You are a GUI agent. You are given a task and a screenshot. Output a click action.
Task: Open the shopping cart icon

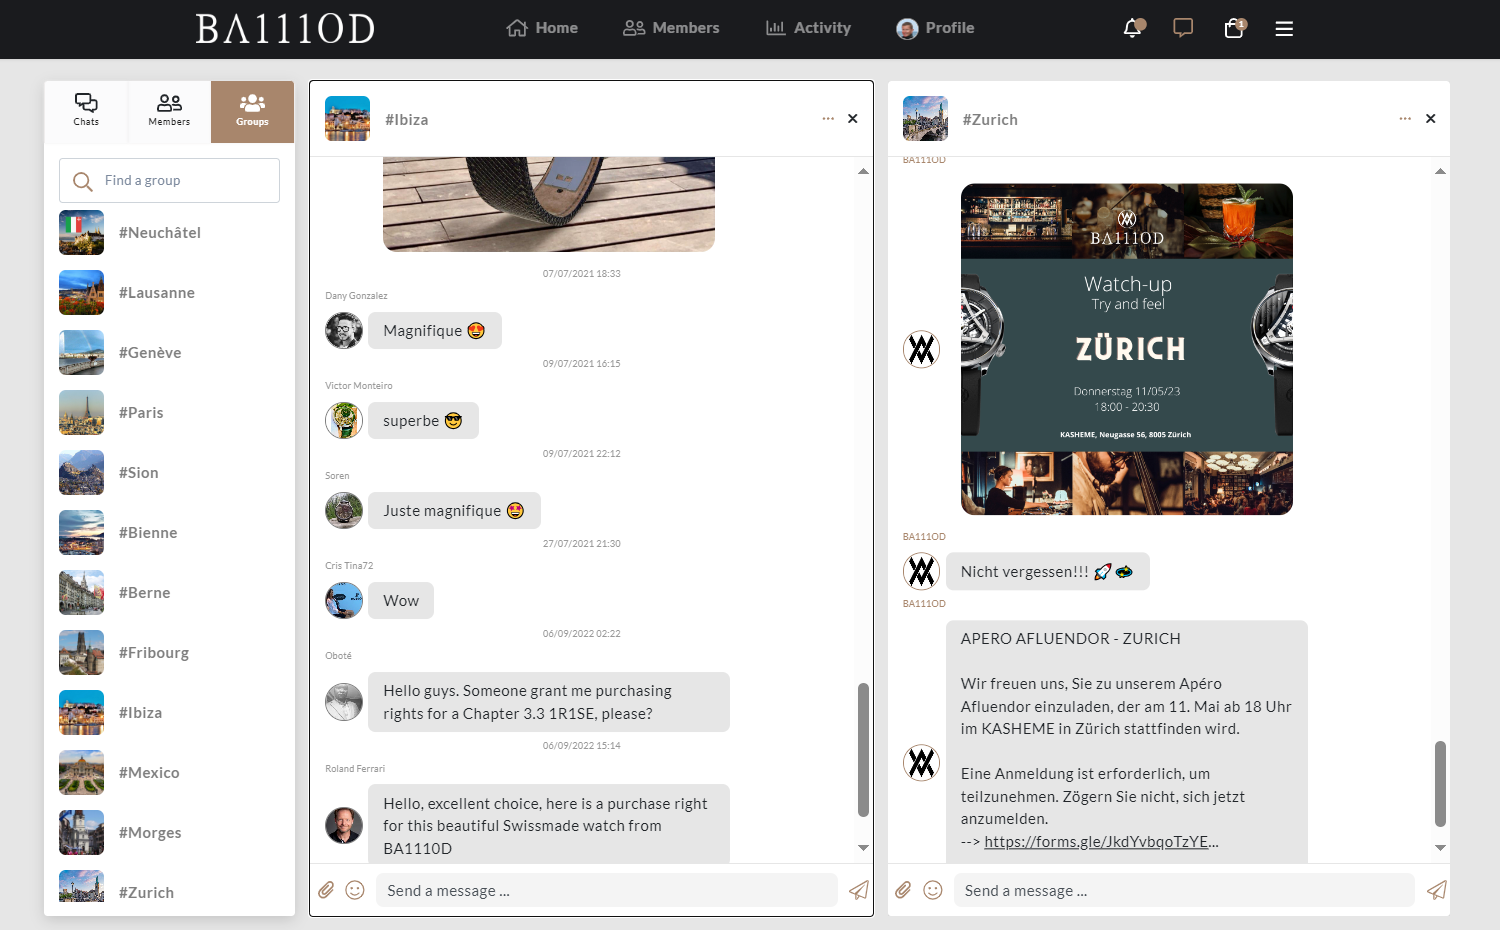(x=1234, y=28)
